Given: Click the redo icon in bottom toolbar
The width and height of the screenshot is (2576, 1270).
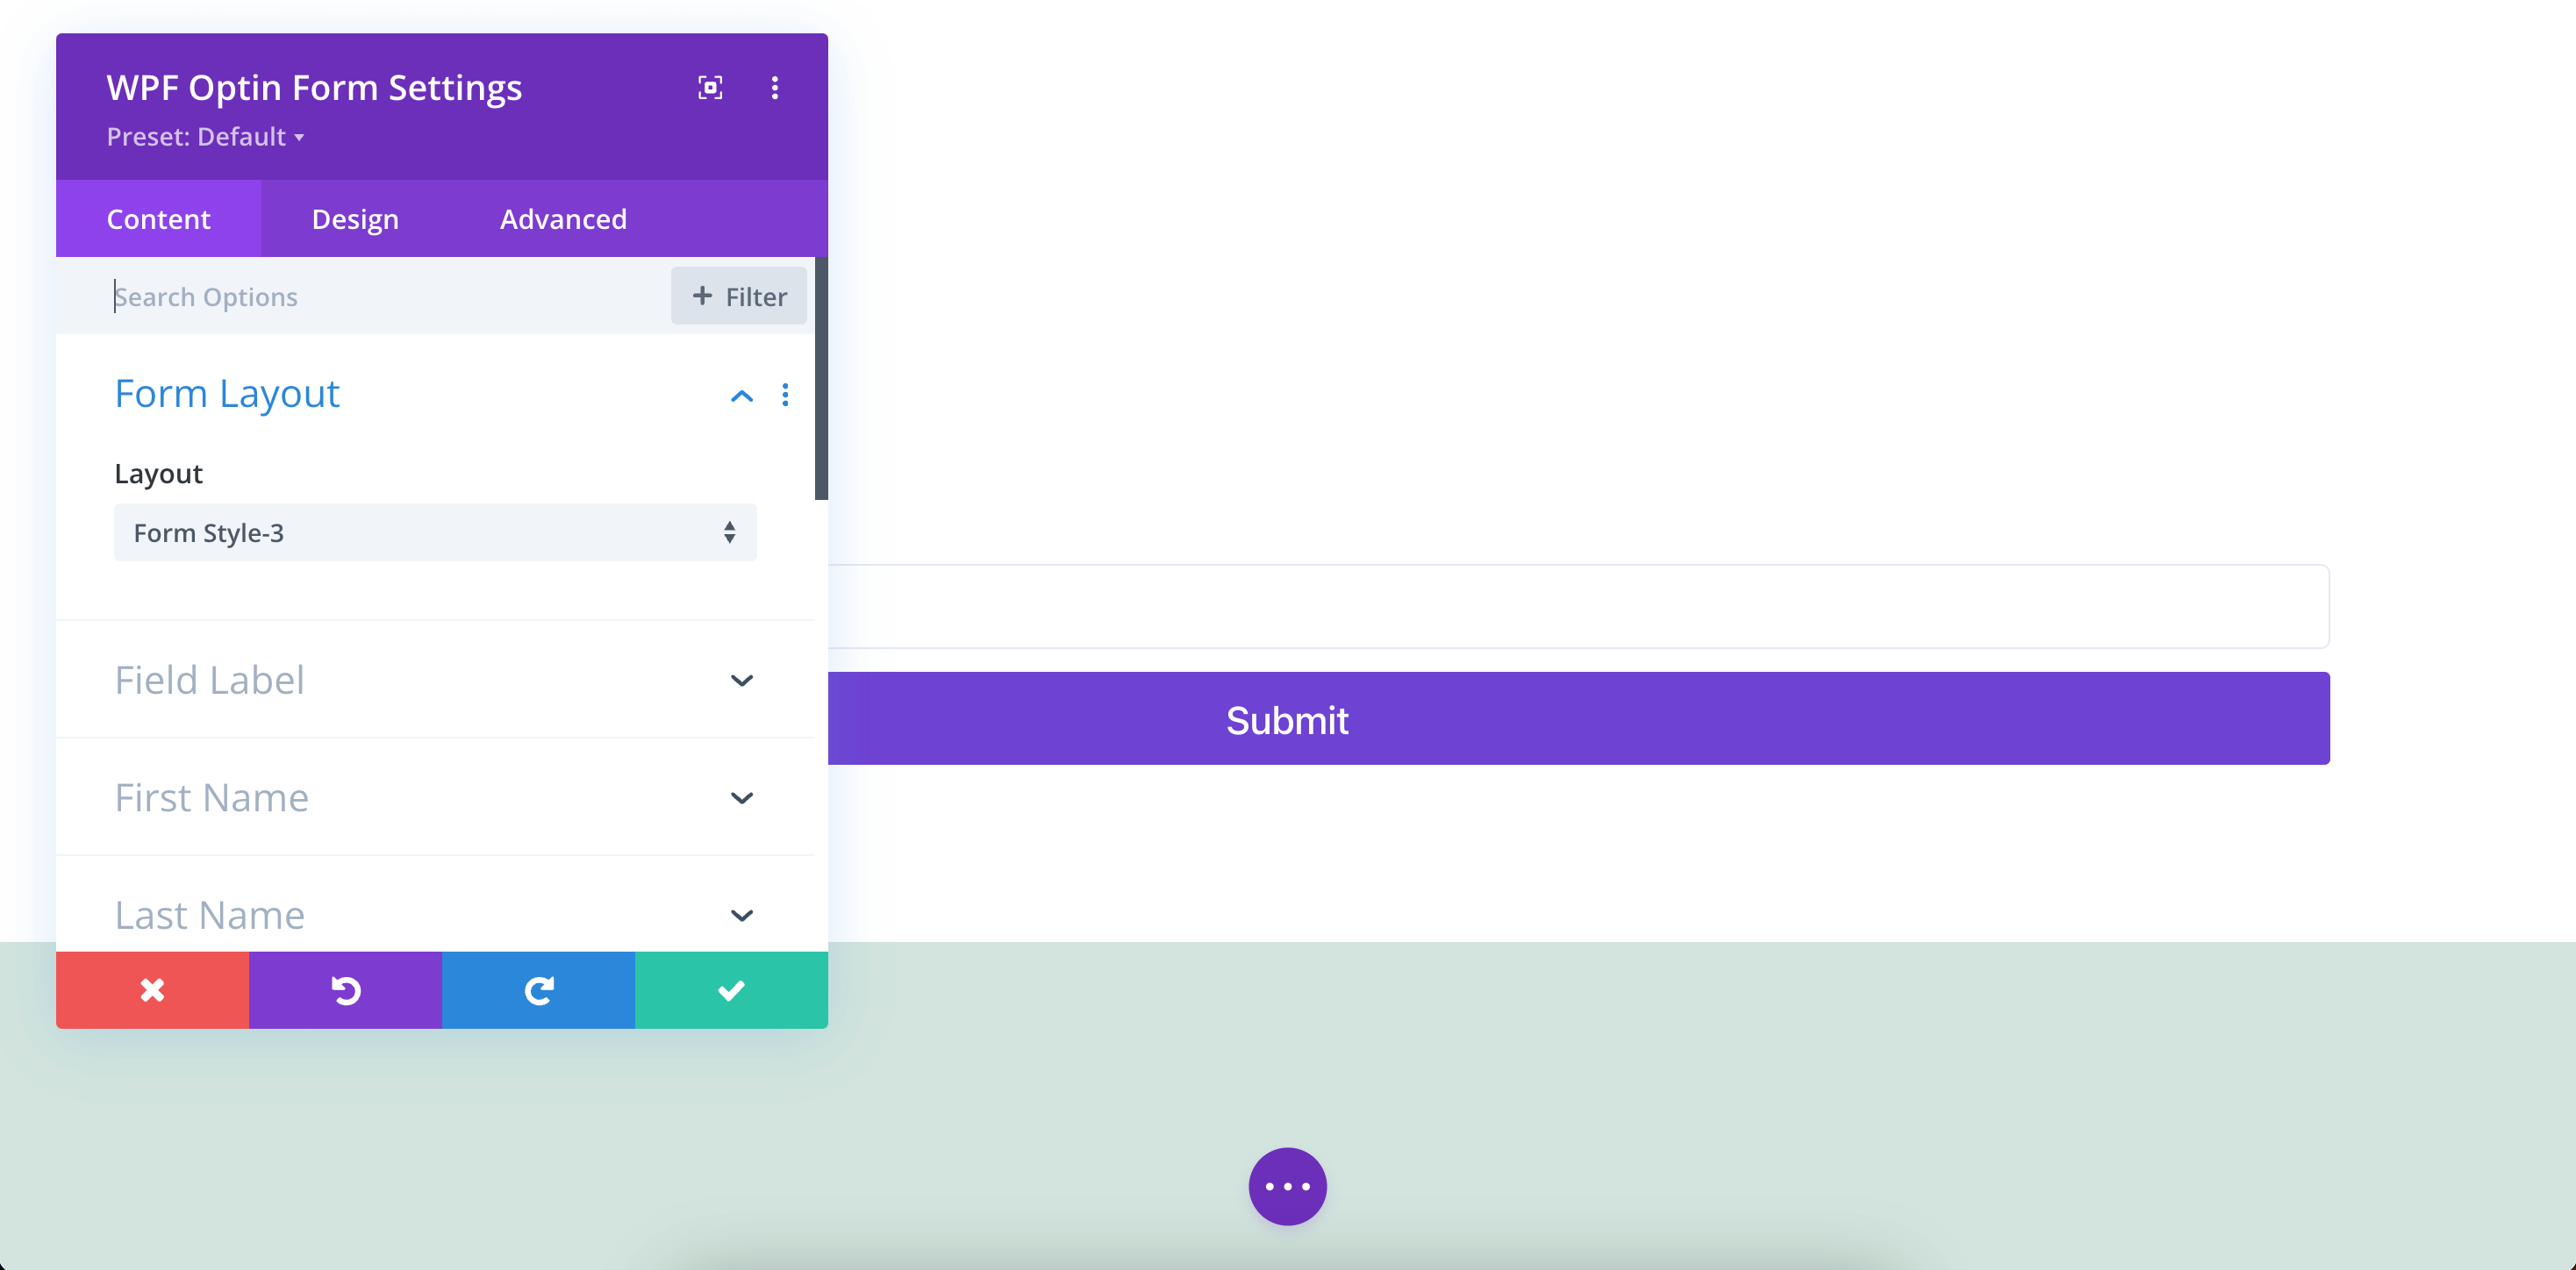Looking at the screenshot, I should 537,988.
